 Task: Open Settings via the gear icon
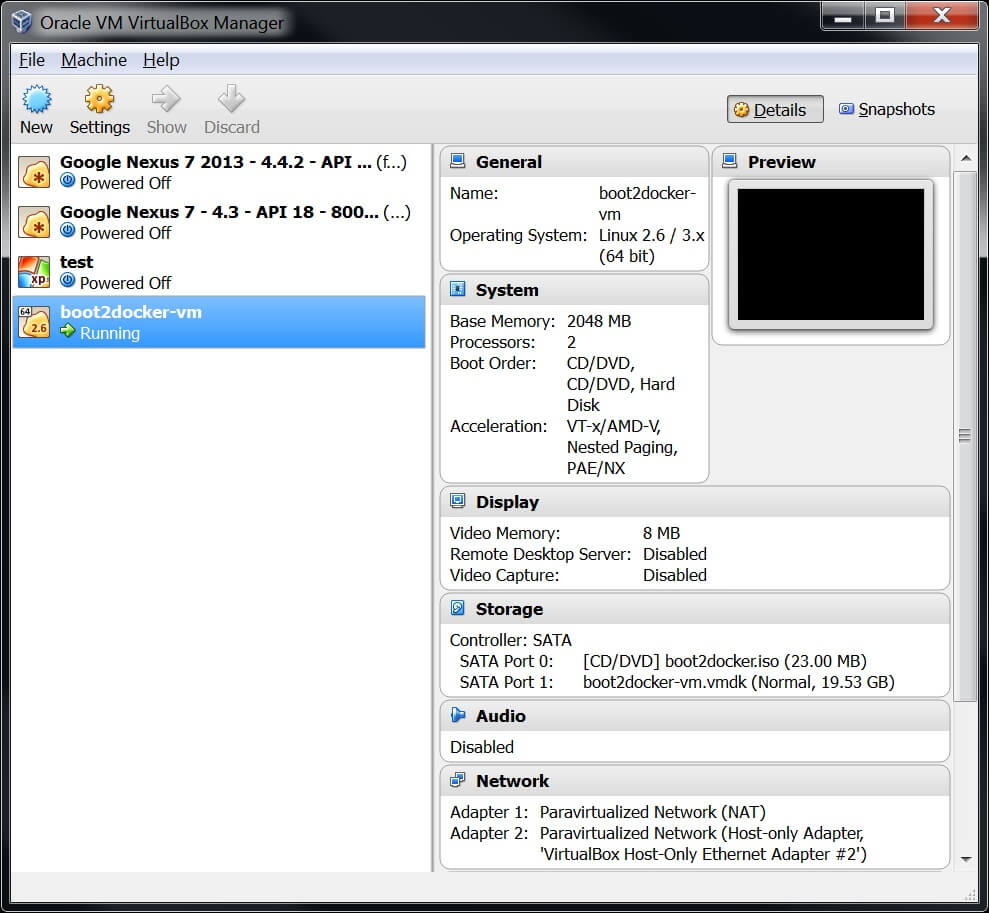coord(100,99)
